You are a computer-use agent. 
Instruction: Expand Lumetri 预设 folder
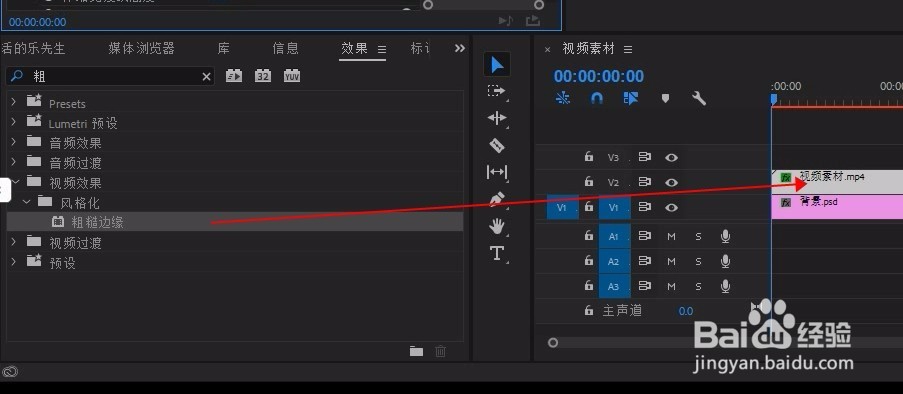coord(14,123)
